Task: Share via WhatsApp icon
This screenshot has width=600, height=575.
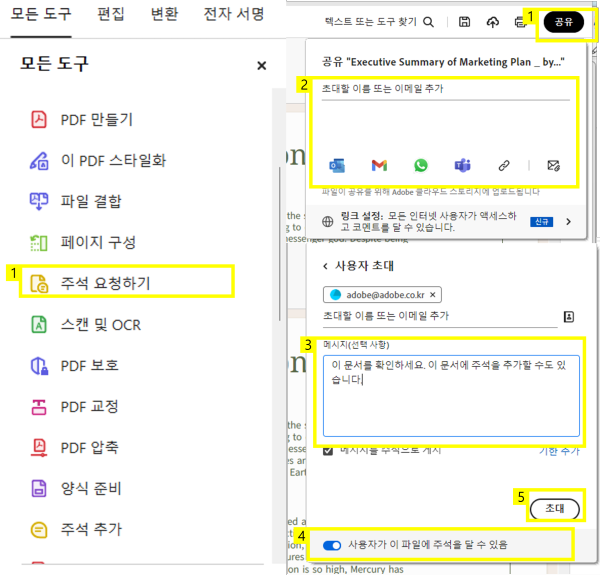Action: click(421, 166)
